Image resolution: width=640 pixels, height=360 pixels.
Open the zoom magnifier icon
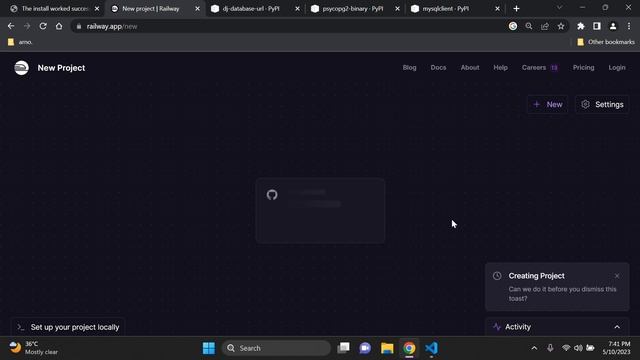point(529,26)
